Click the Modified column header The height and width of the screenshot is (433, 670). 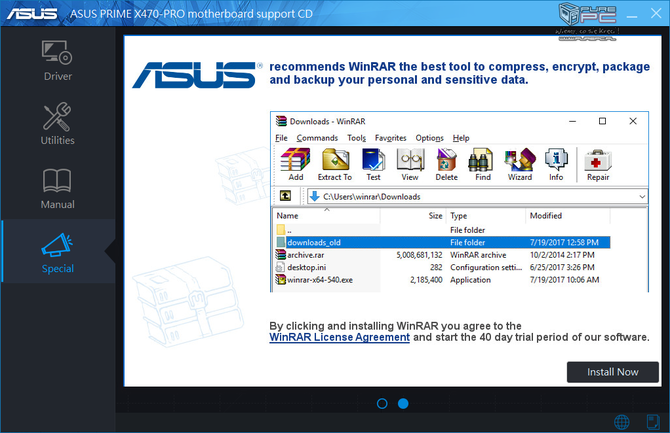[x=568, y=216]
